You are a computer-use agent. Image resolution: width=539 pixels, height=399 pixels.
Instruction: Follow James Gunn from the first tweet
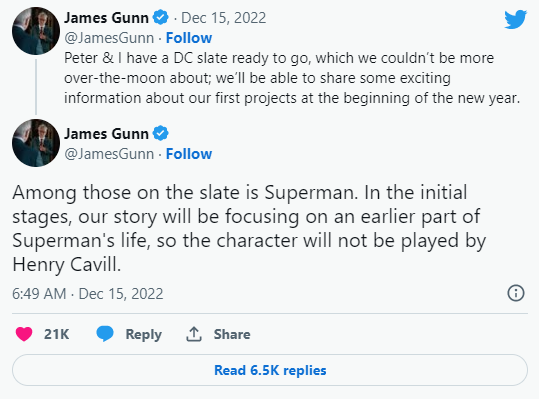189,38
